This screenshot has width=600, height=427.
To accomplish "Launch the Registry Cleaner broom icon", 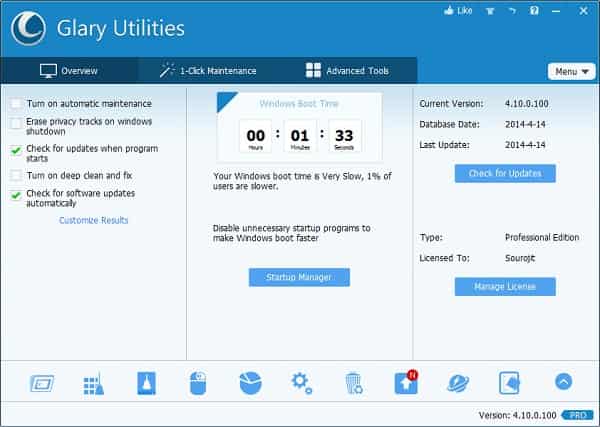I will click(x=94, y=383).
